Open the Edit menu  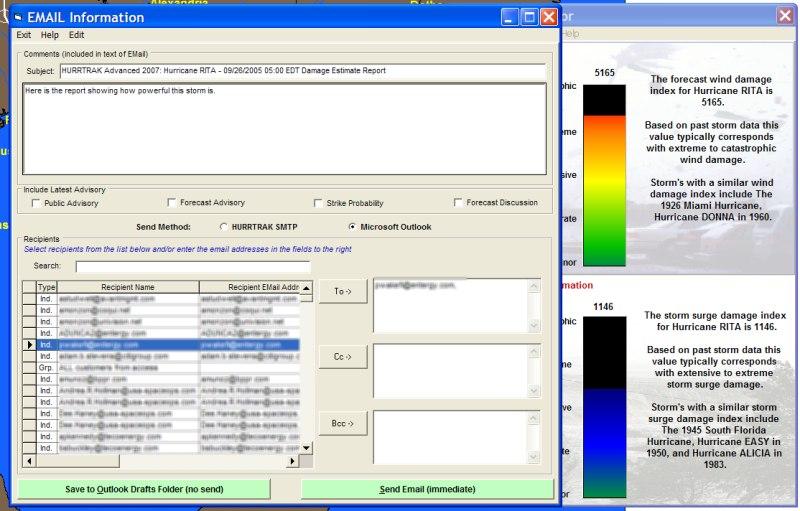pos(76,35)
